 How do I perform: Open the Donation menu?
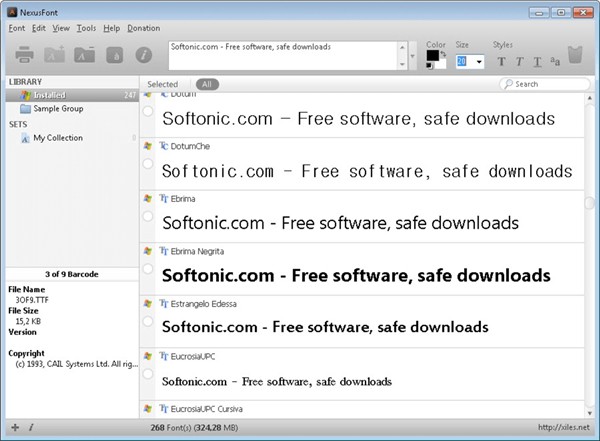(143, 28)
